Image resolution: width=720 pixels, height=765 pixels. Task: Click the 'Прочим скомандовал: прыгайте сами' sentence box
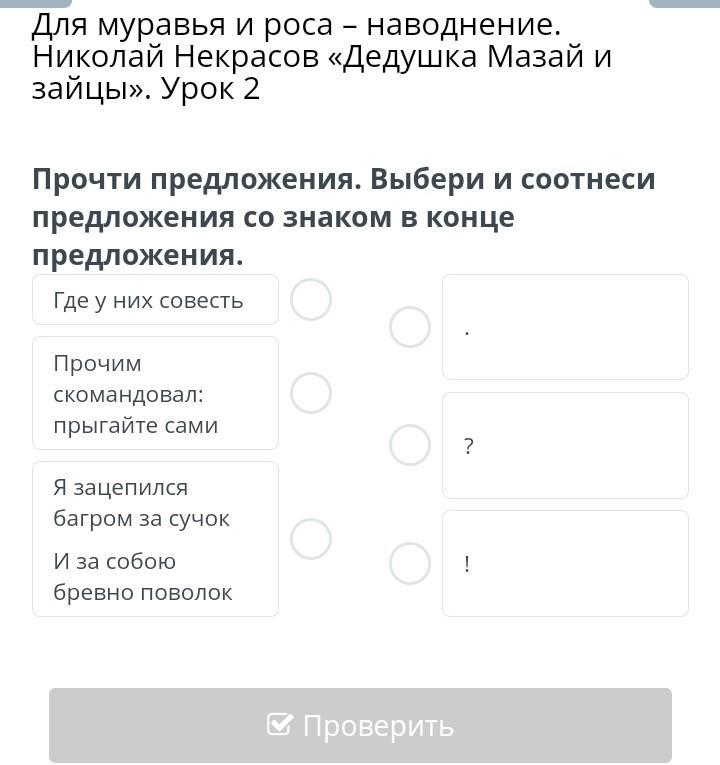point(155,393)
